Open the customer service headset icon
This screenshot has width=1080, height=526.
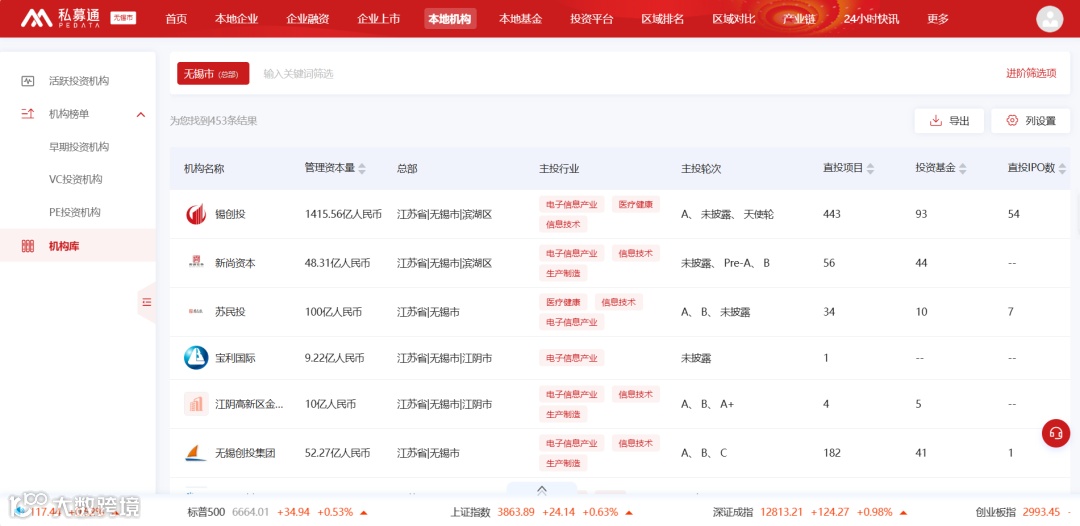(1056, 433)
